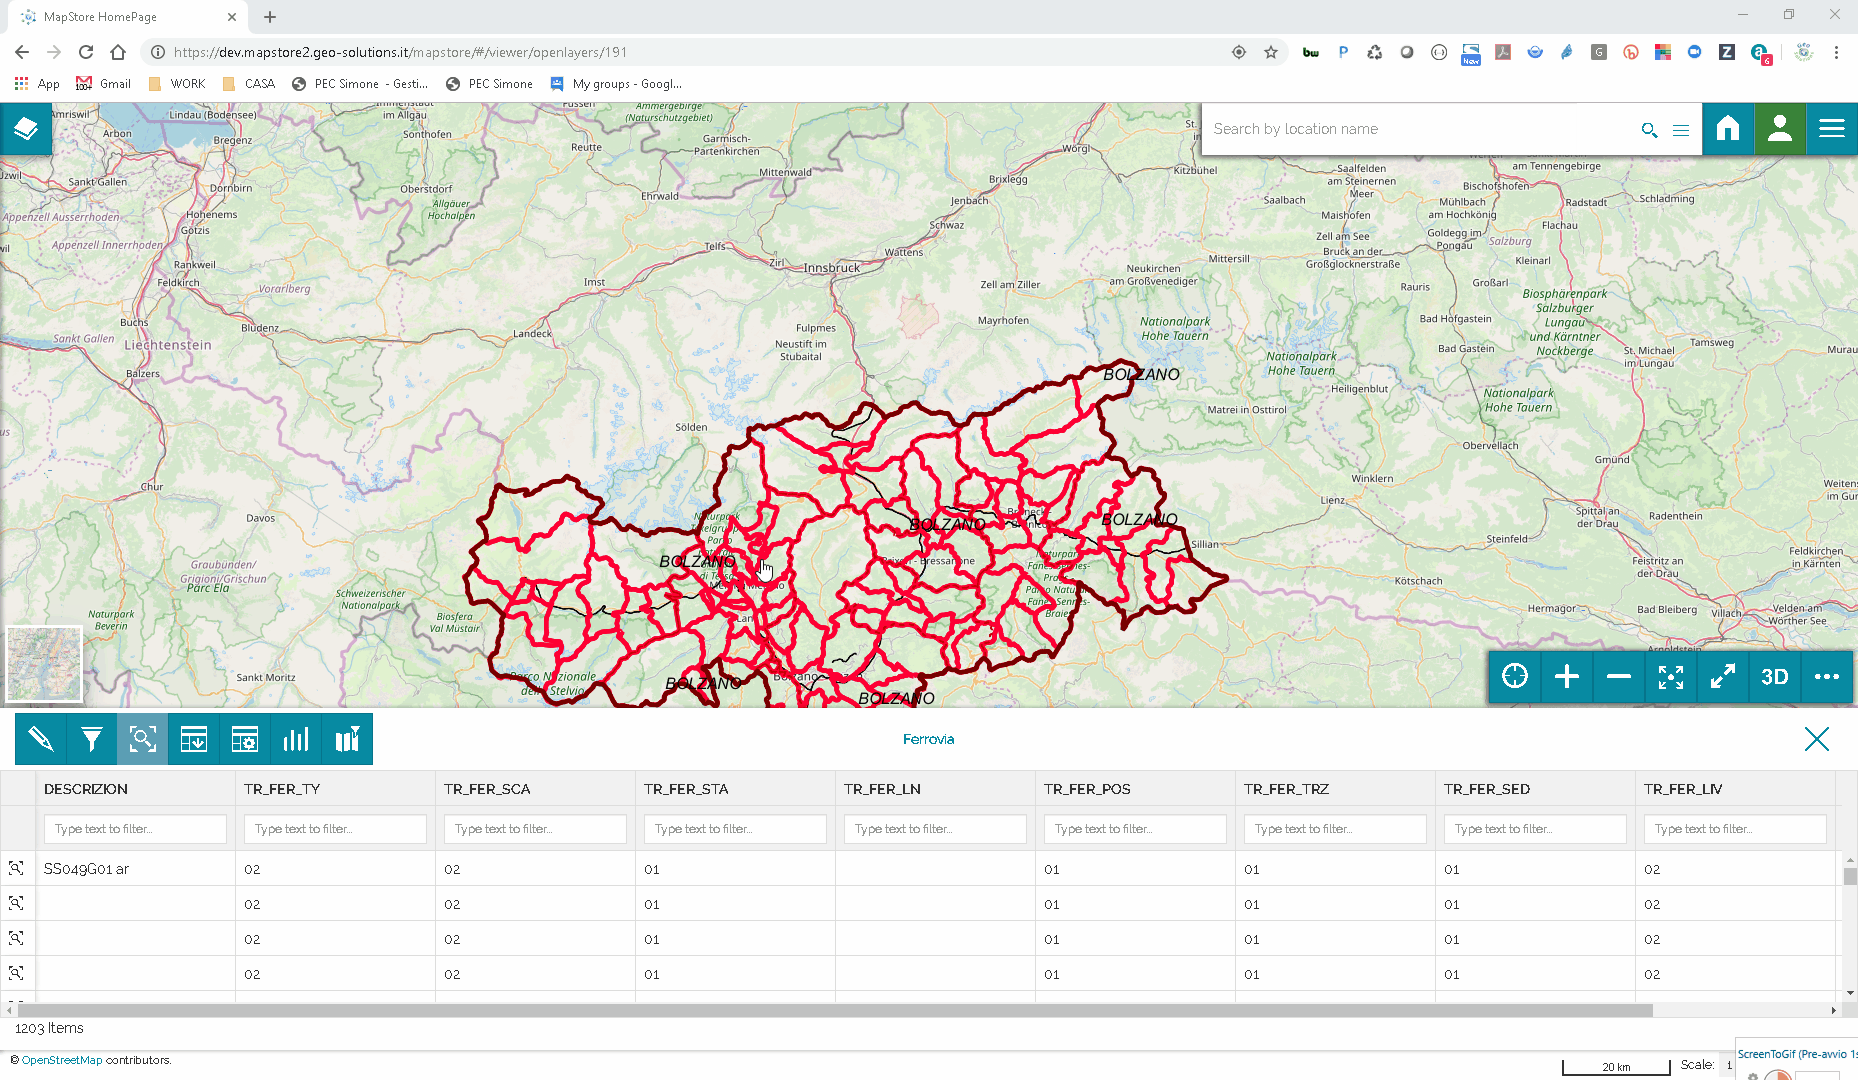
Task: Expand the more map tools ellipsis
Action: coord(1827,677)
